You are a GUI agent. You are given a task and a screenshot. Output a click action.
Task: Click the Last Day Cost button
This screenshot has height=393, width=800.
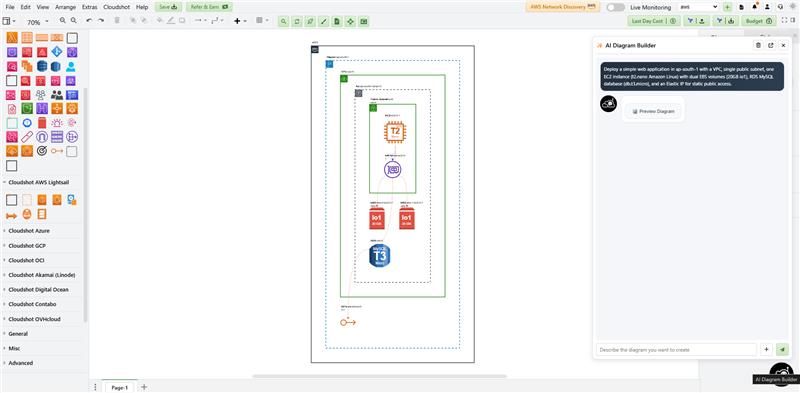(653, 21)
